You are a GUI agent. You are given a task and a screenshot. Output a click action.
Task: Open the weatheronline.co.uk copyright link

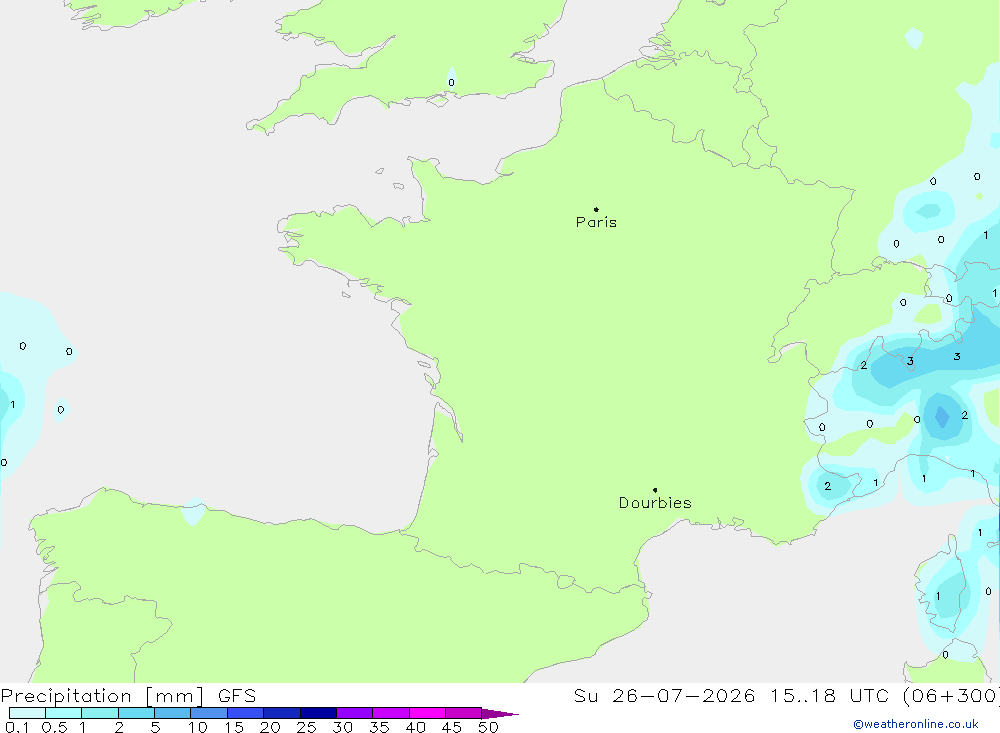pos(916,724)
